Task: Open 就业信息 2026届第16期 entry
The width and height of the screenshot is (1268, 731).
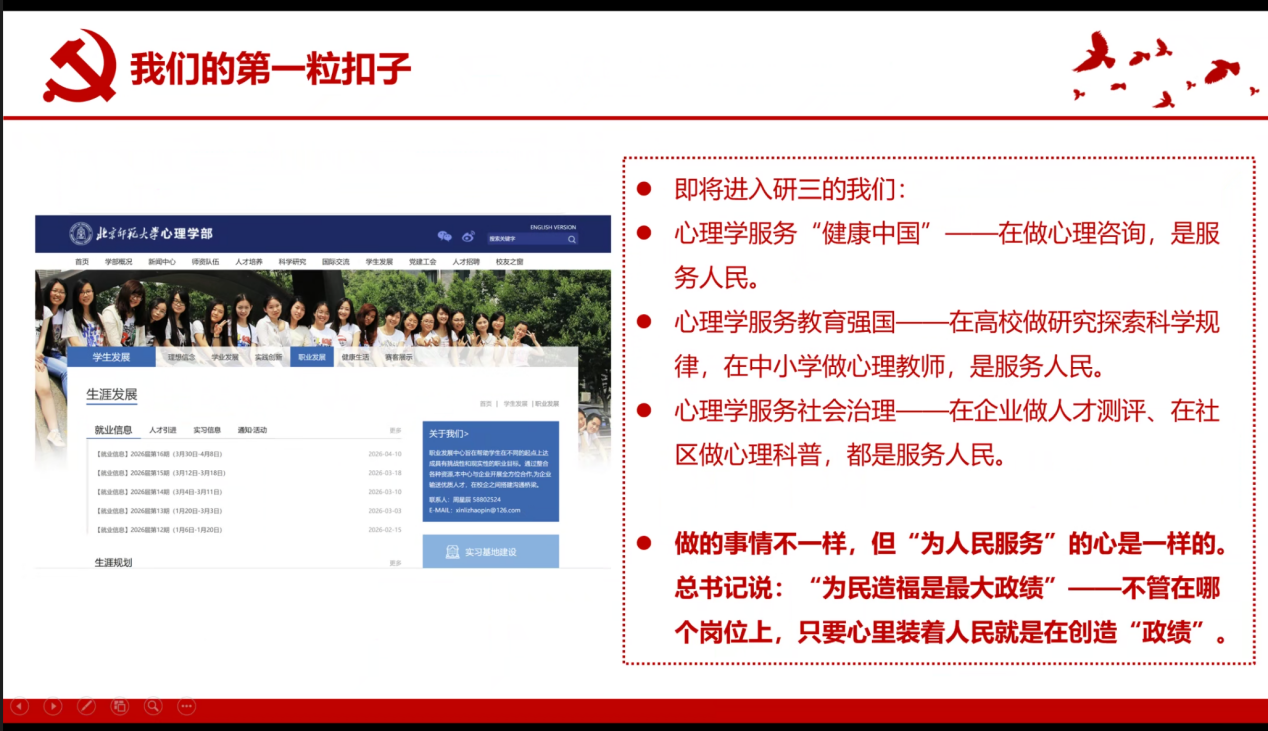Action: 159,454
